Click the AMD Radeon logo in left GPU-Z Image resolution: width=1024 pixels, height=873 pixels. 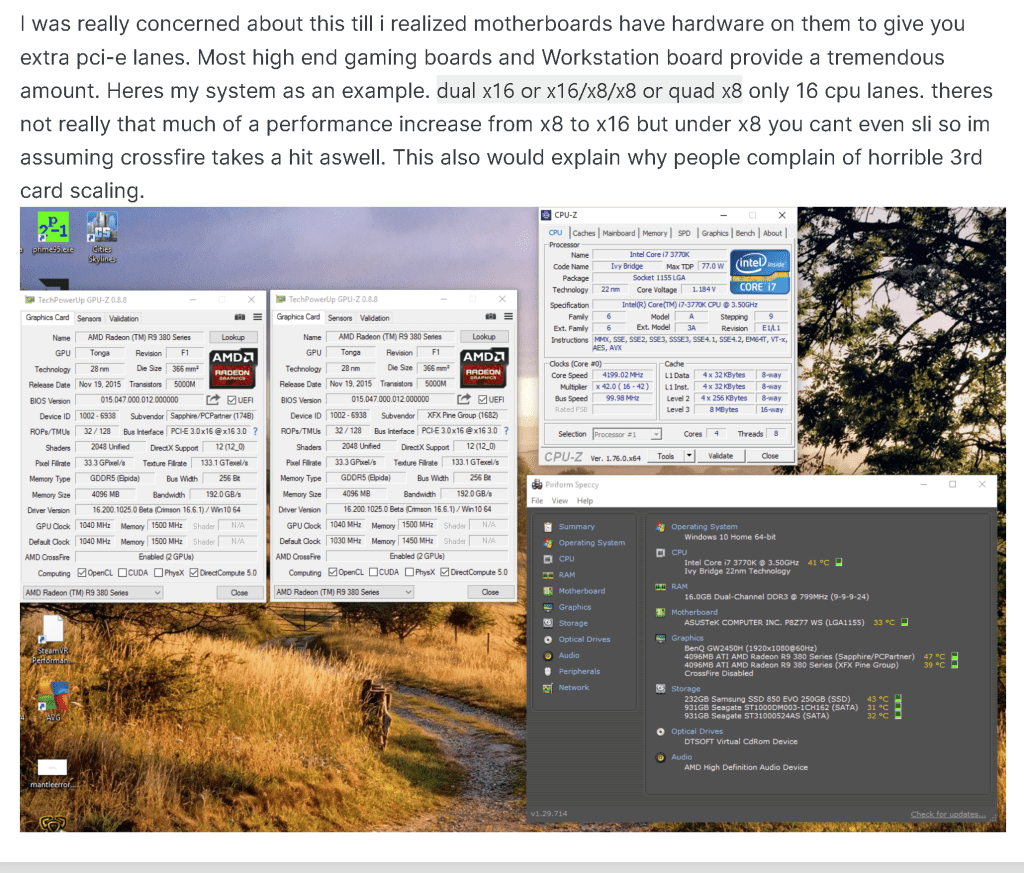[x=232, y=368]
